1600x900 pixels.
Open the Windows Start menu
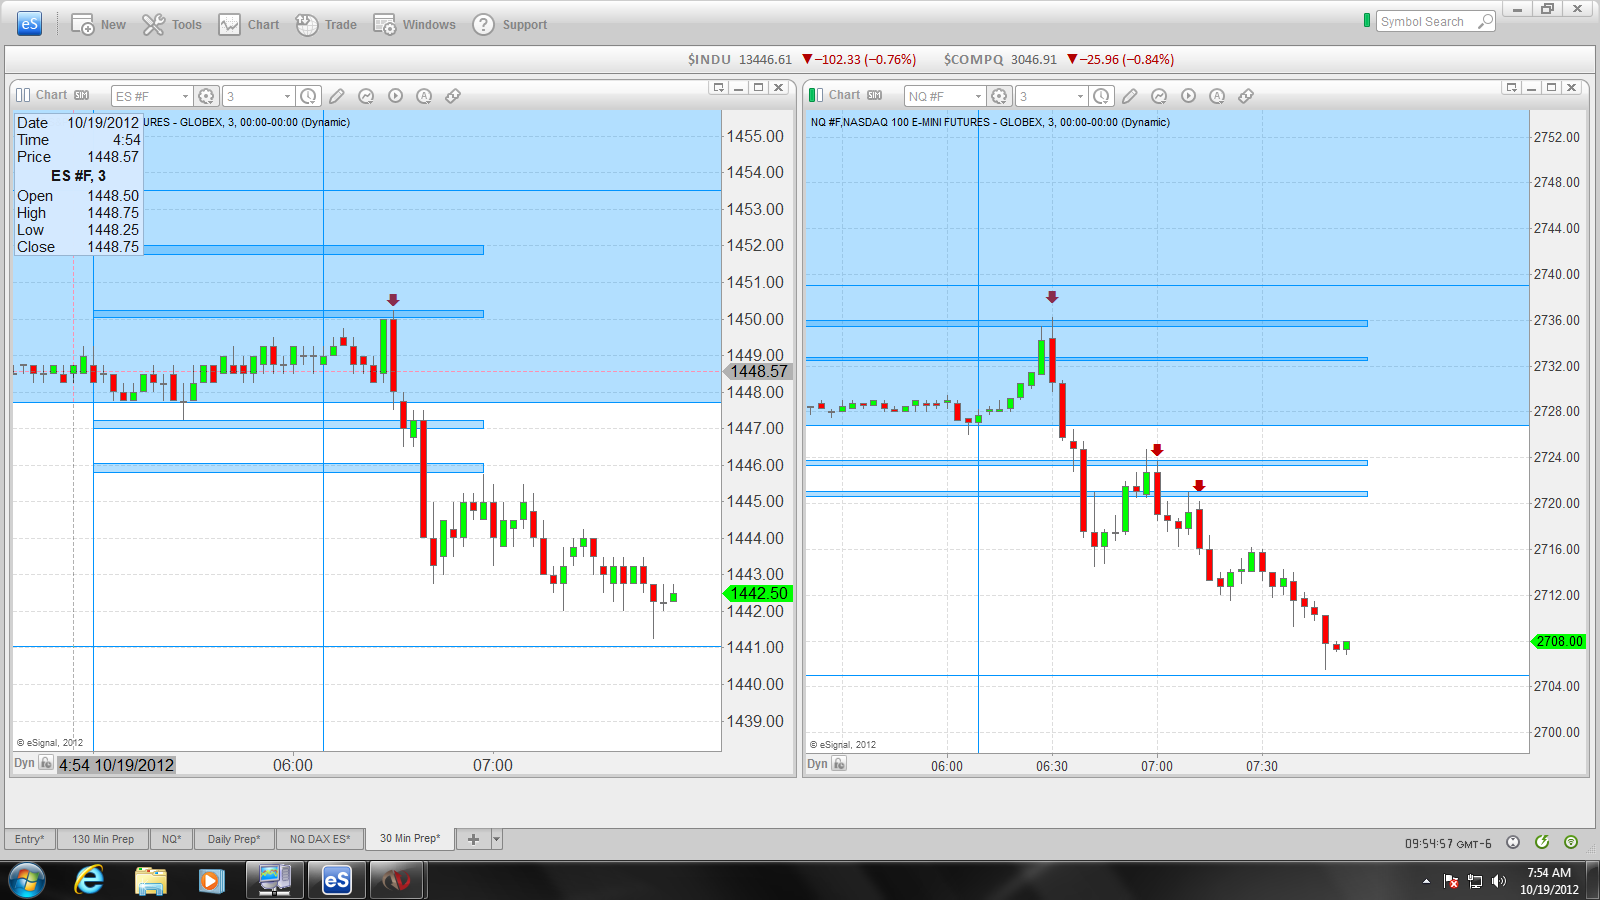pos(27,880)
